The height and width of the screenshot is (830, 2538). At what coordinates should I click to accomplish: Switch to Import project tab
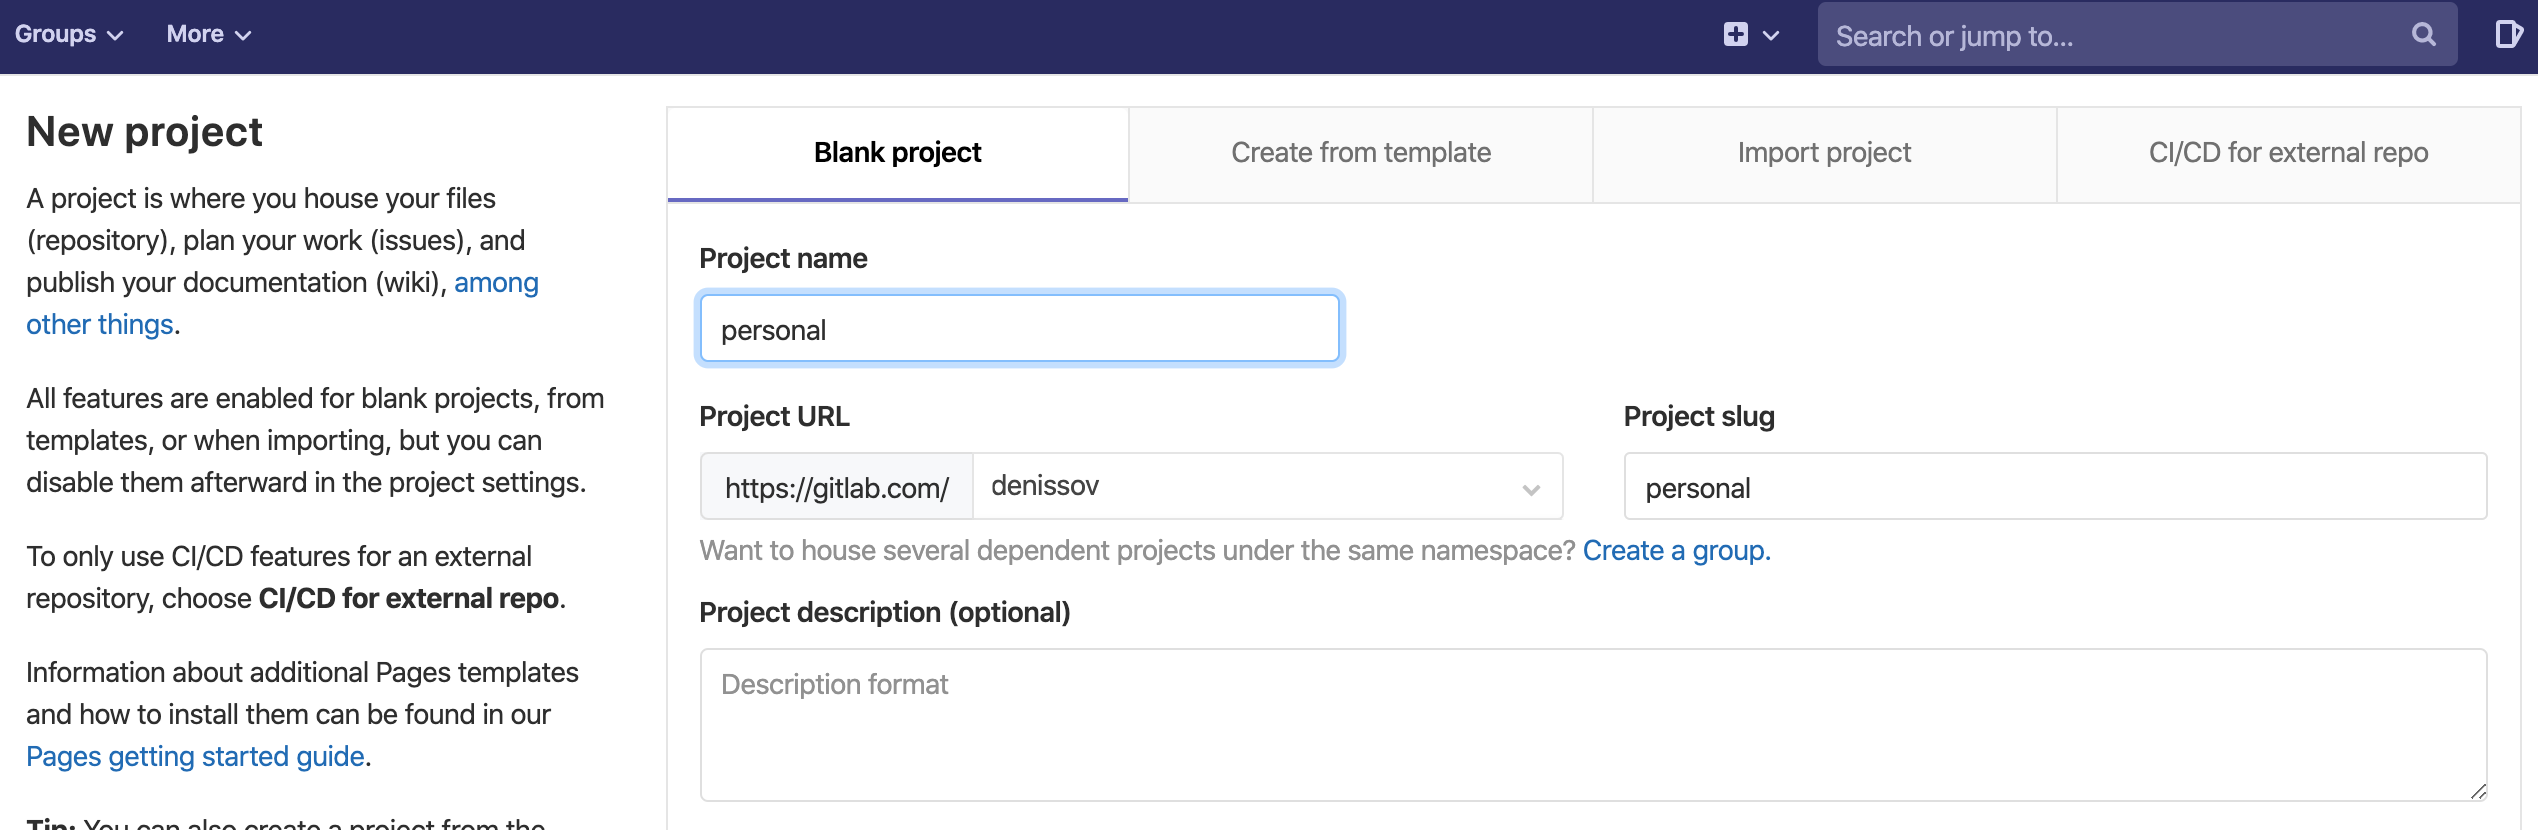tap(1824, 153)
